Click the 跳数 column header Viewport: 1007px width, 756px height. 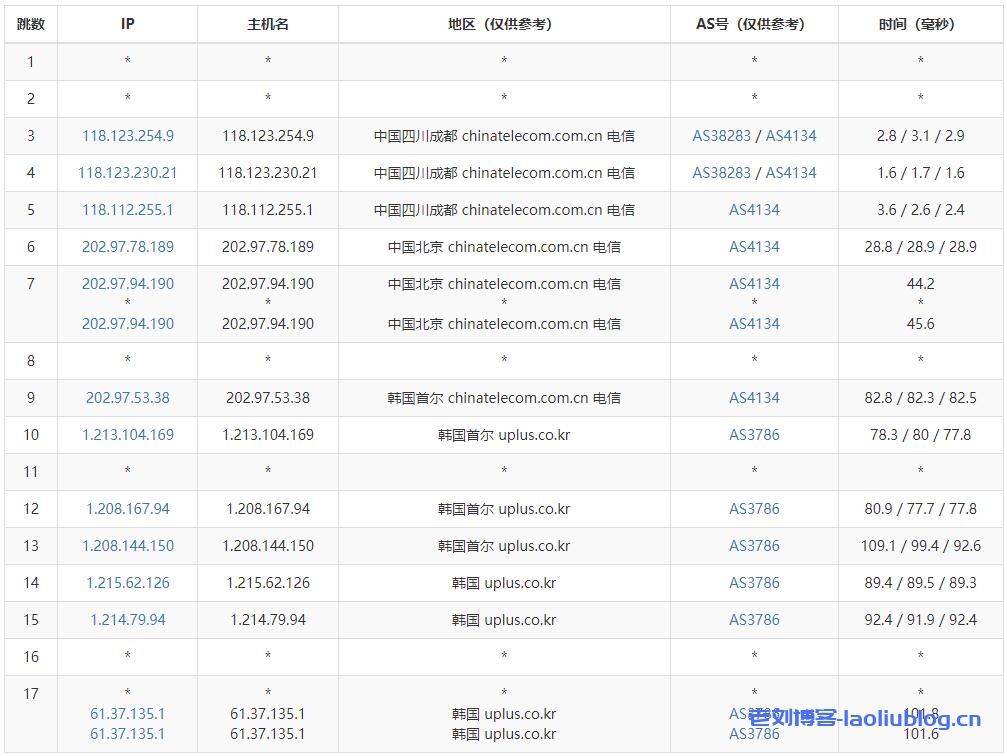pos(31,24)
